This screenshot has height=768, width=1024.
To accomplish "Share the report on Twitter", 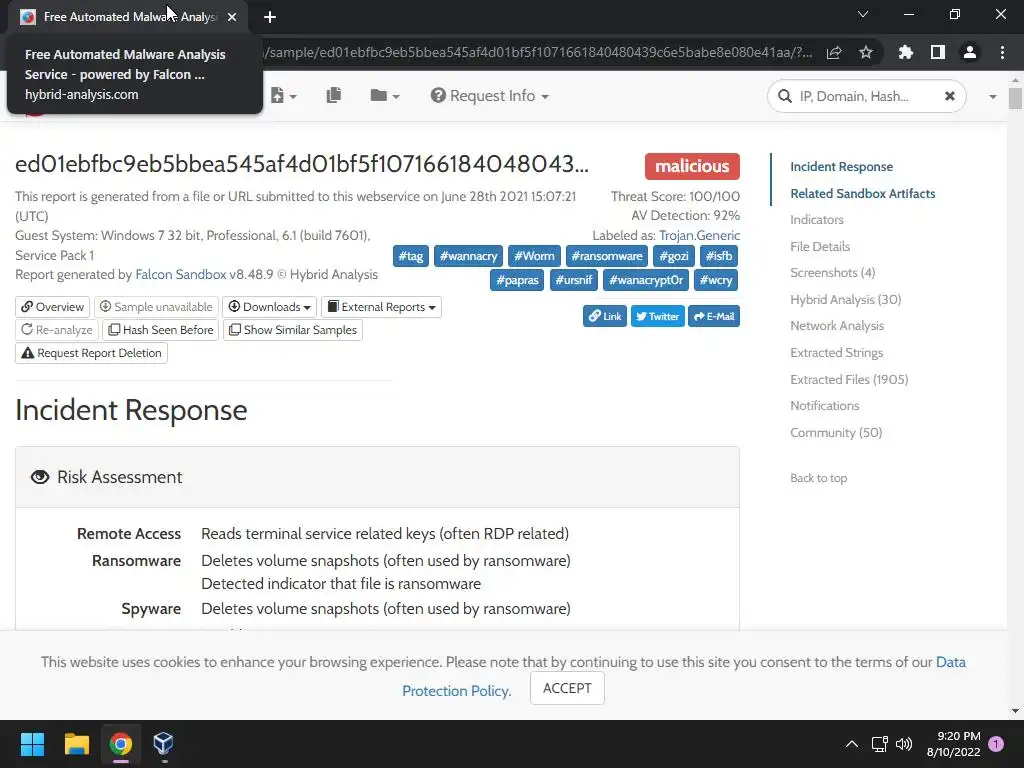I will coord(658,316).
